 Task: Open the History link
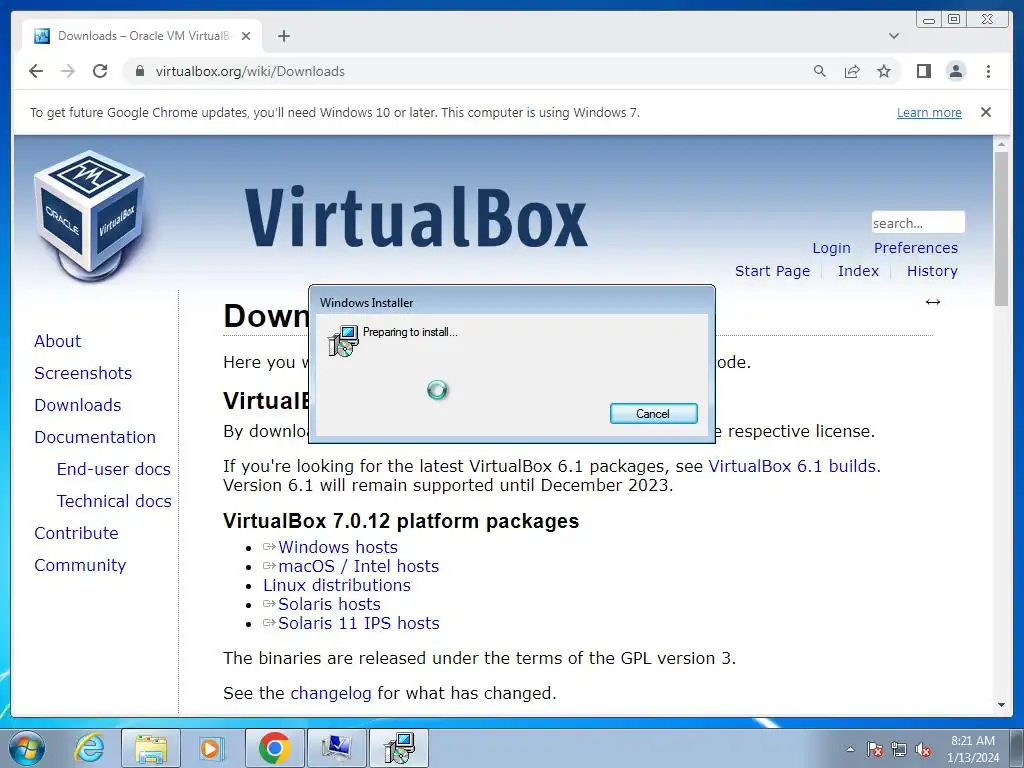(x=932, y=271)
